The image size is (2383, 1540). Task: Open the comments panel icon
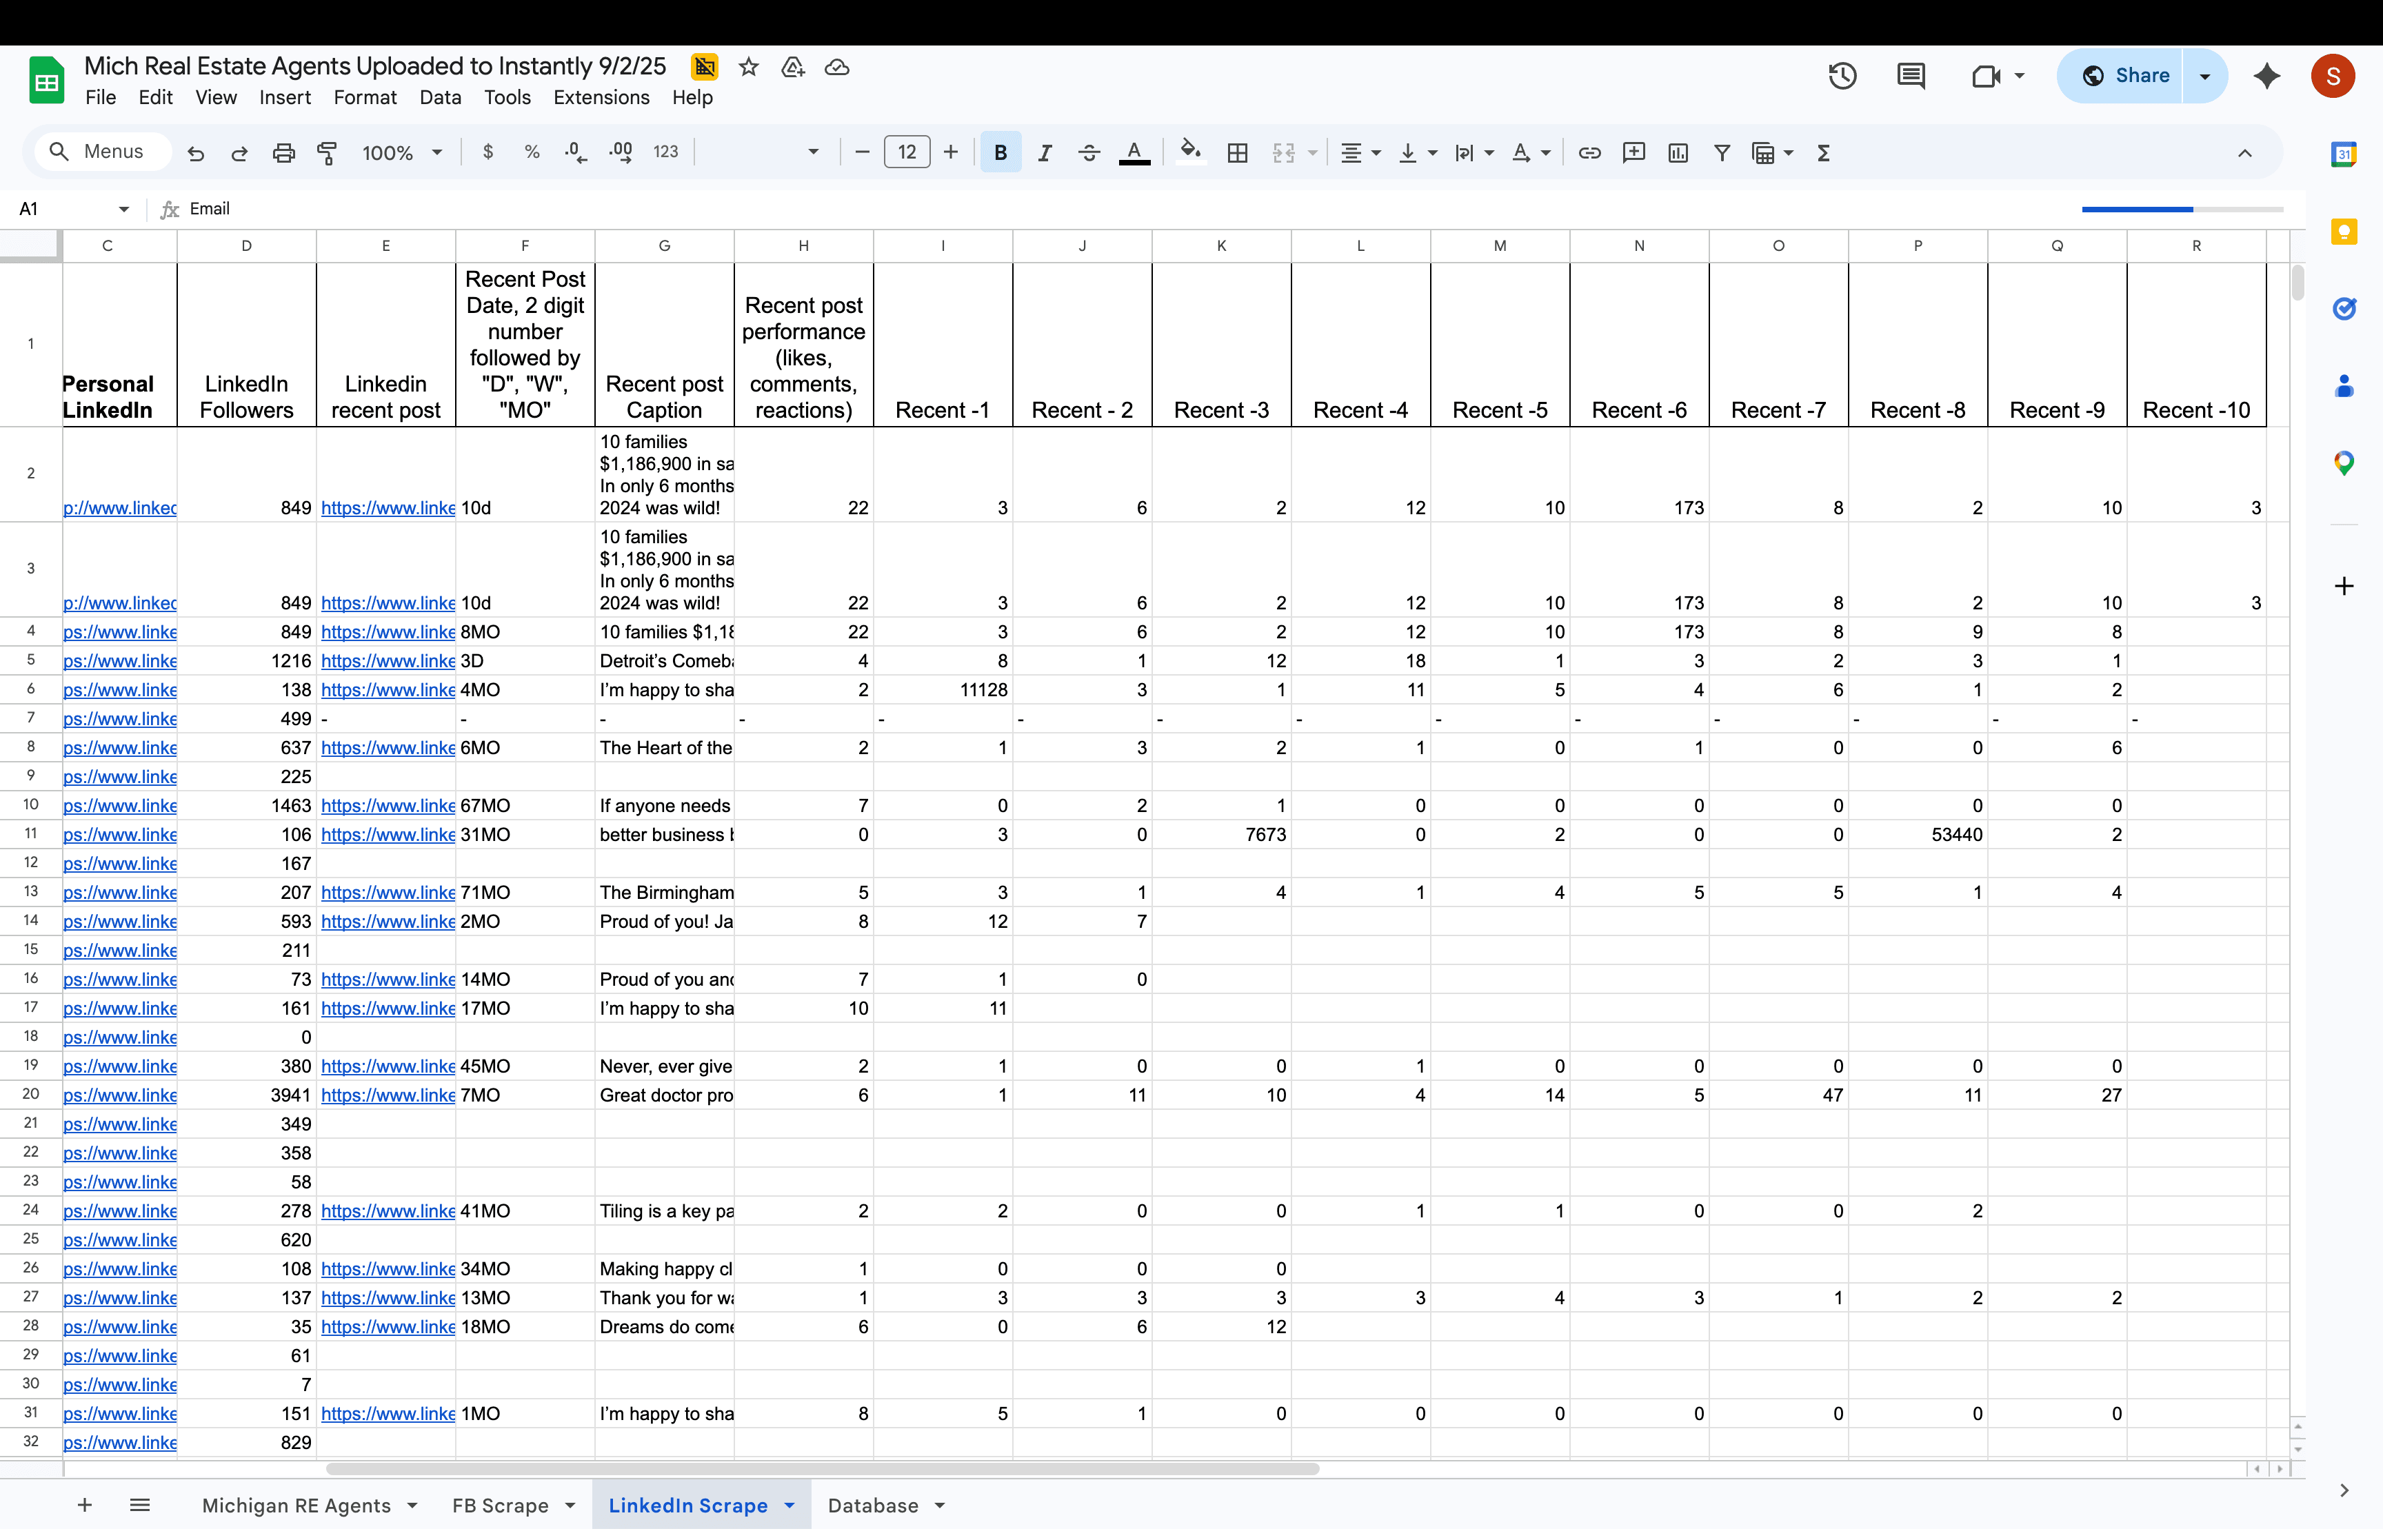coord(1911,76)
